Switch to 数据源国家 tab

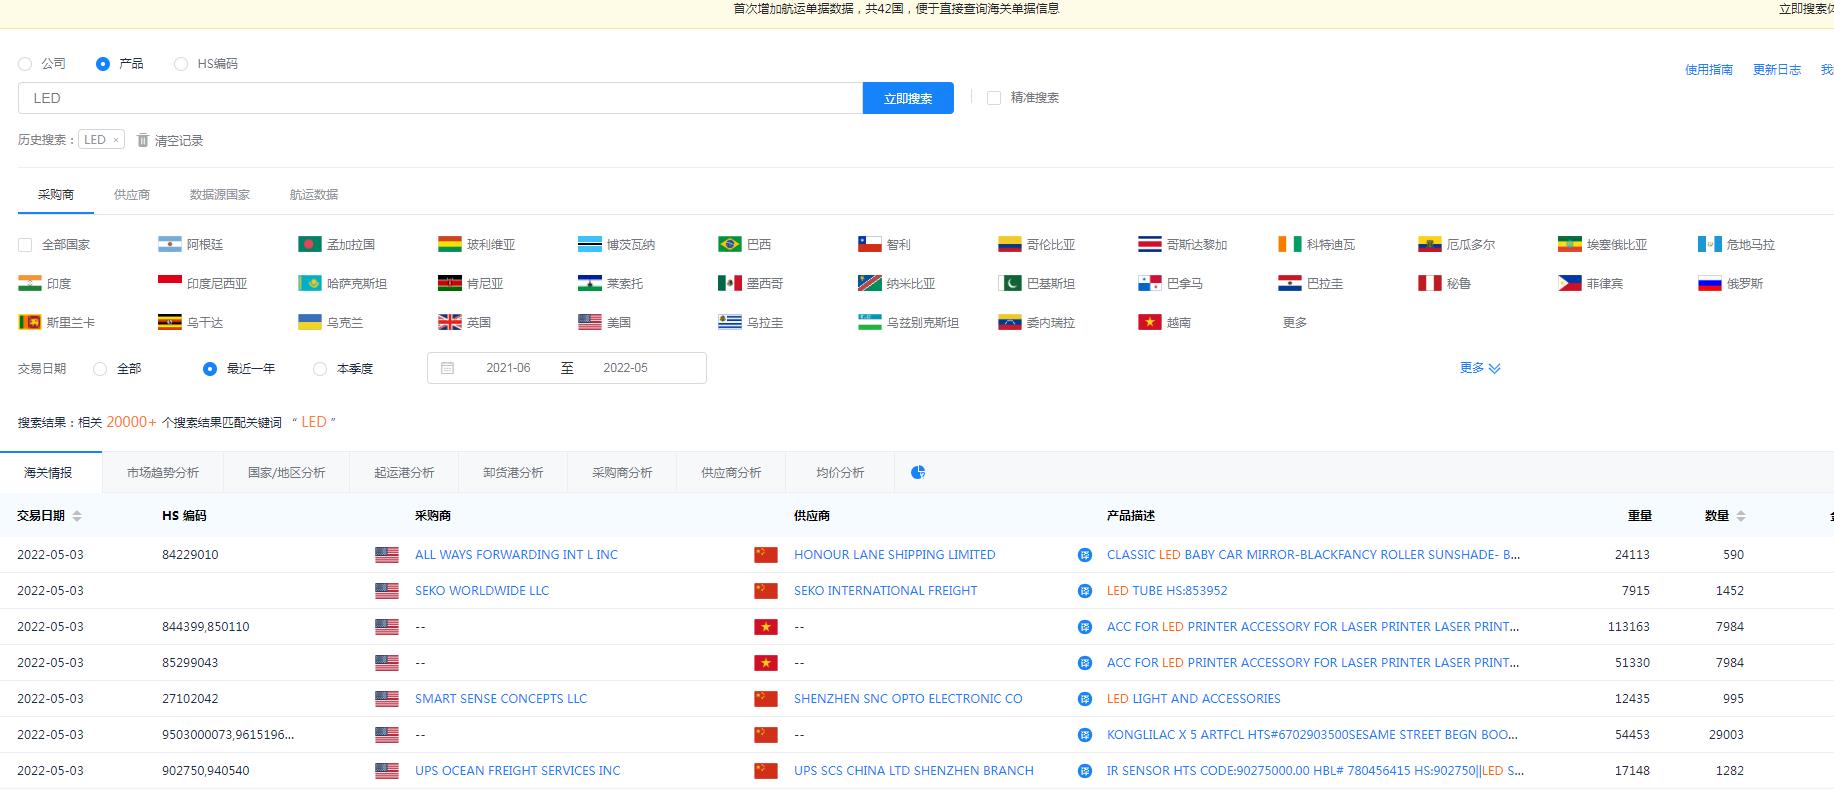[x=220, y=194]
